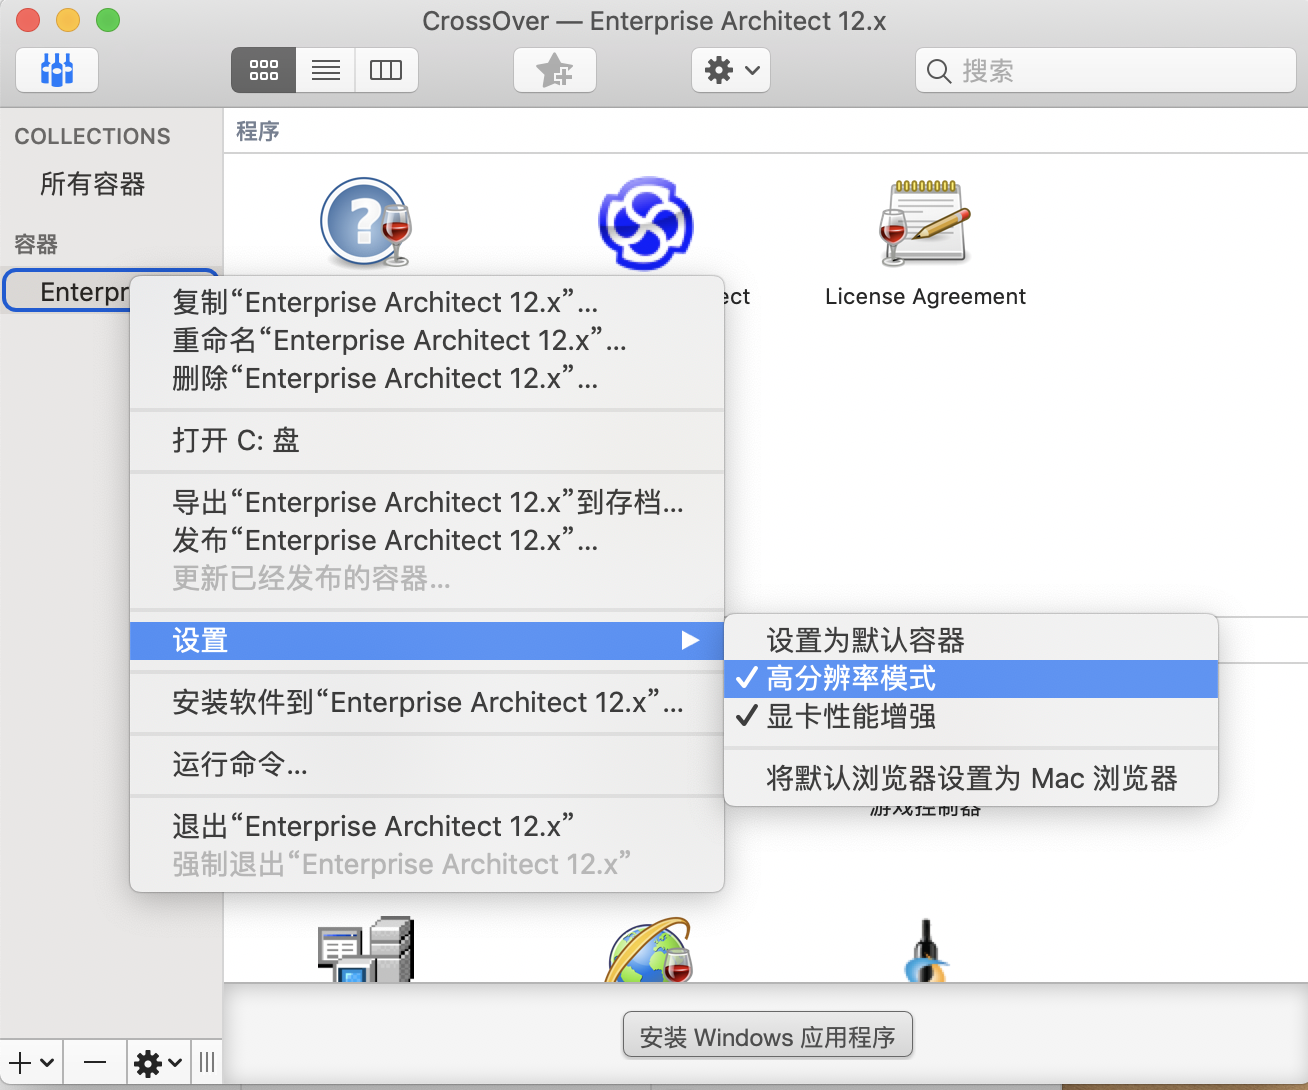Toggle 显卡性能增强 checked option

coord(971,716)
